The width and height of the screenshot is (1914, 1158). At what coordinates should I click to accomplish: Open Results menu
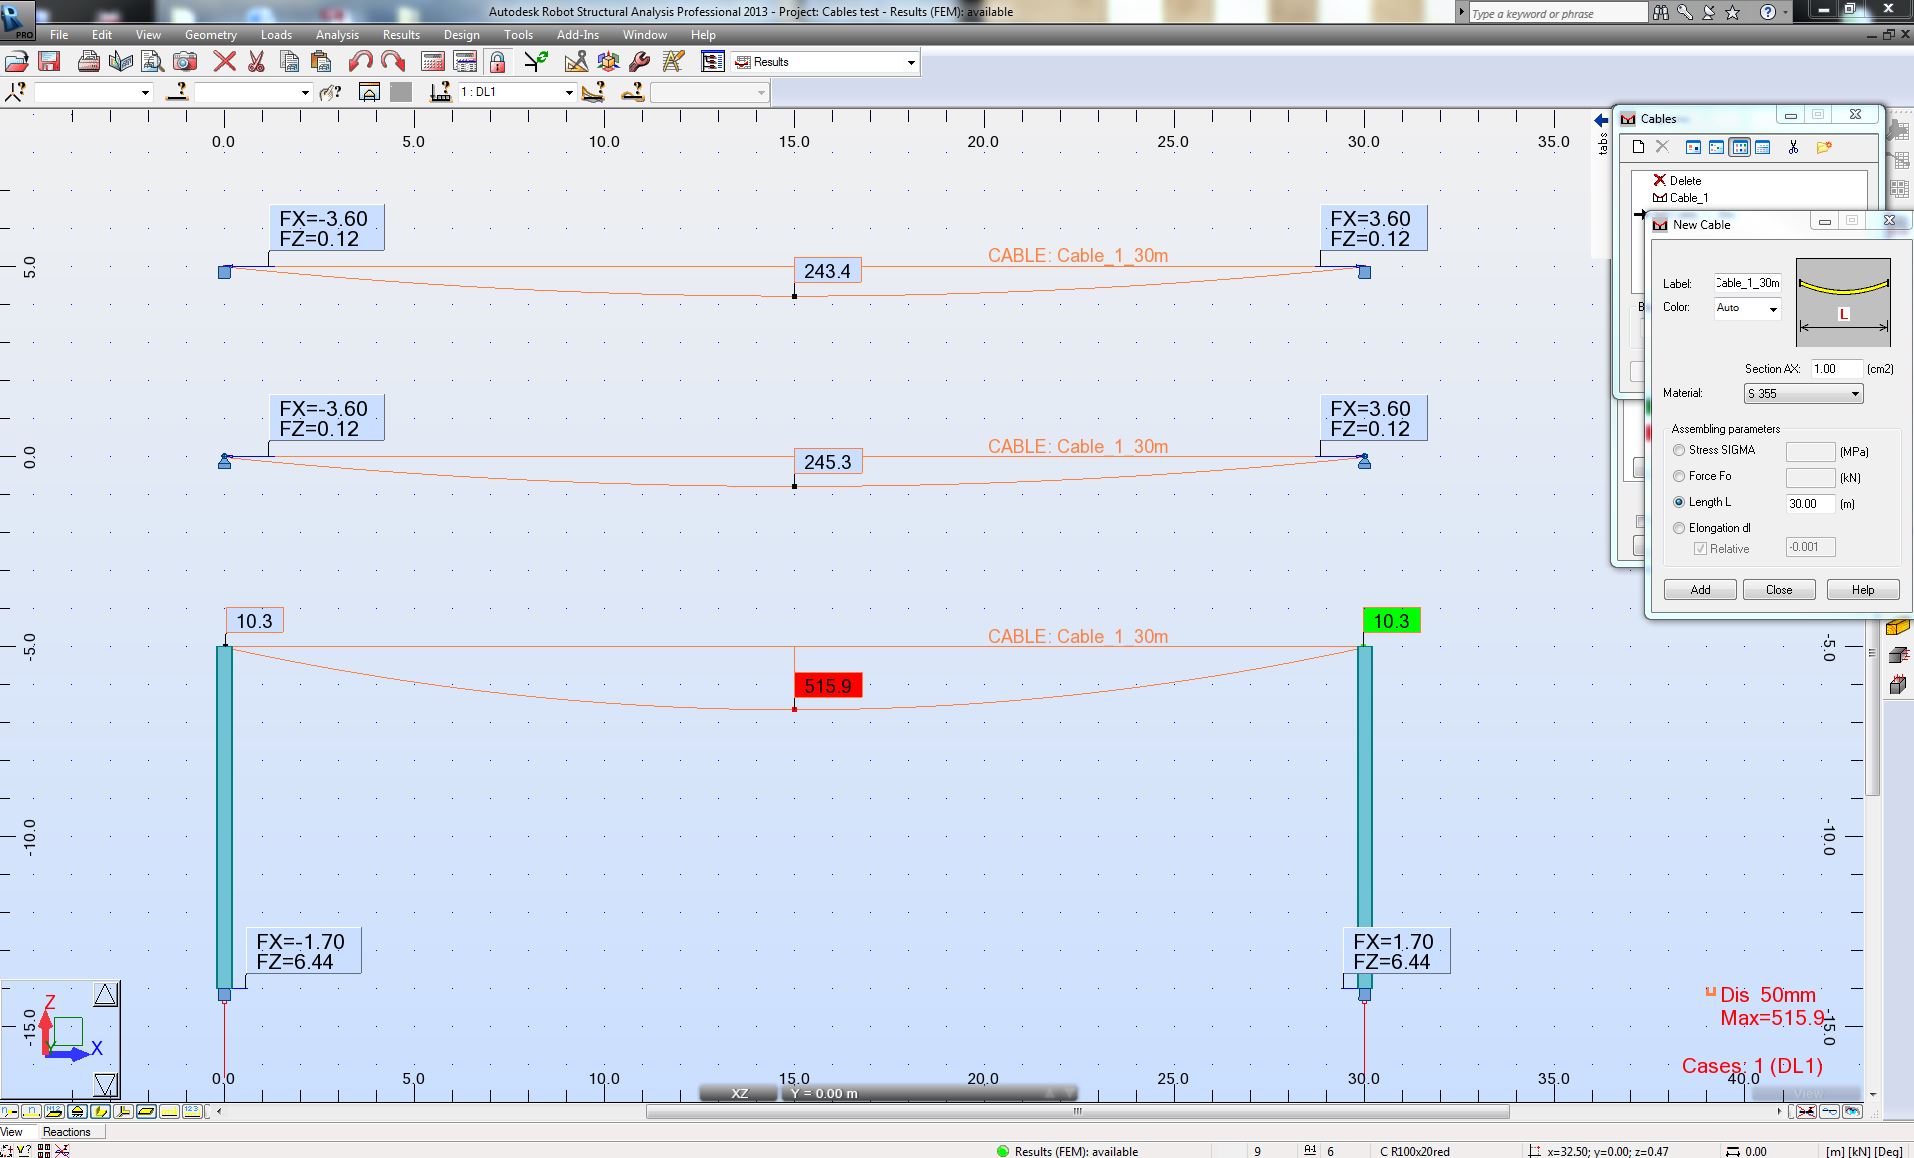[401, 34]
